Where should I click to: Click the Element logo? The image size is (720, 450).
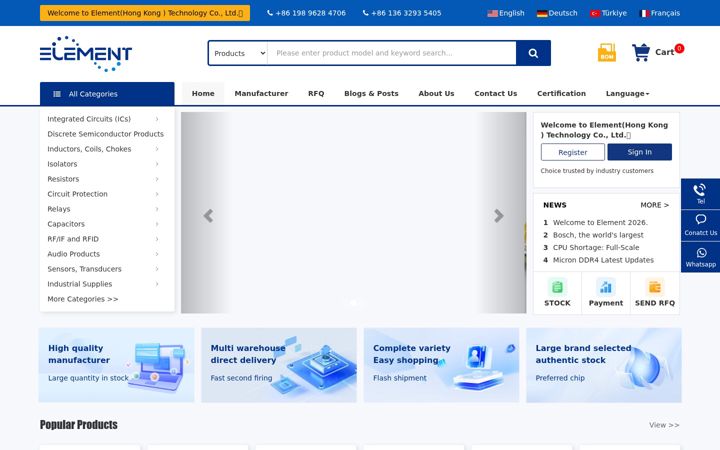click(86, 54)
